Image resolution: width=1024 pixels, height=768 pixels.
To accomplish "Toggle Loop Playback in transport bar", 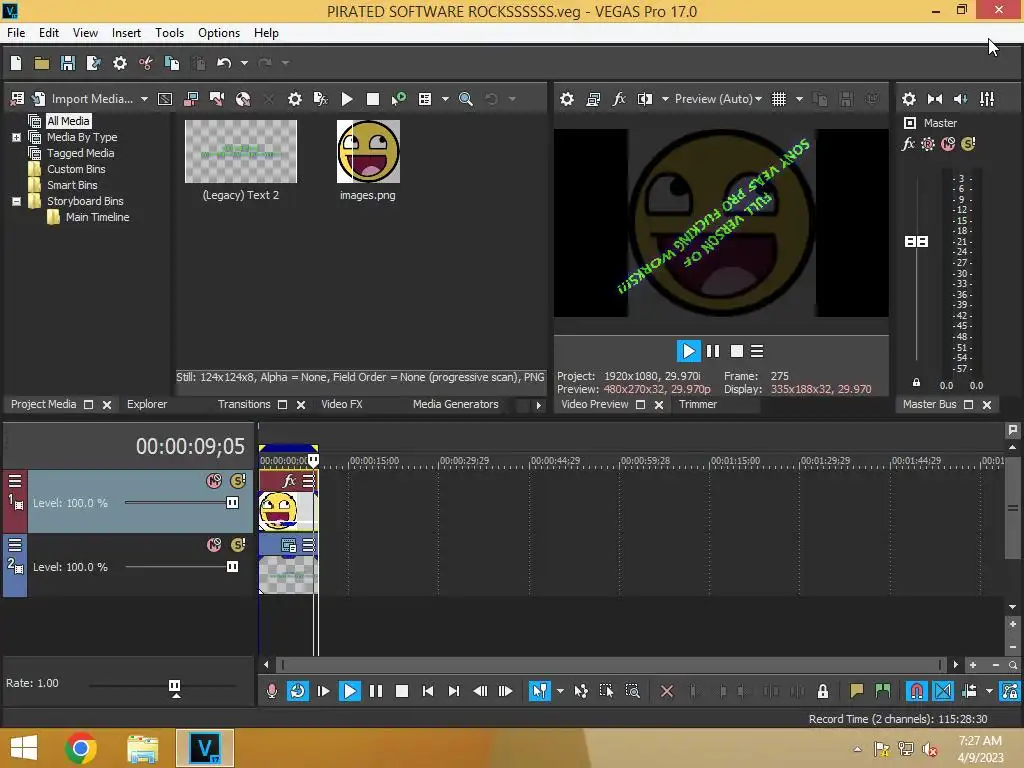I will pyautogui.click(x=297, y=691).
